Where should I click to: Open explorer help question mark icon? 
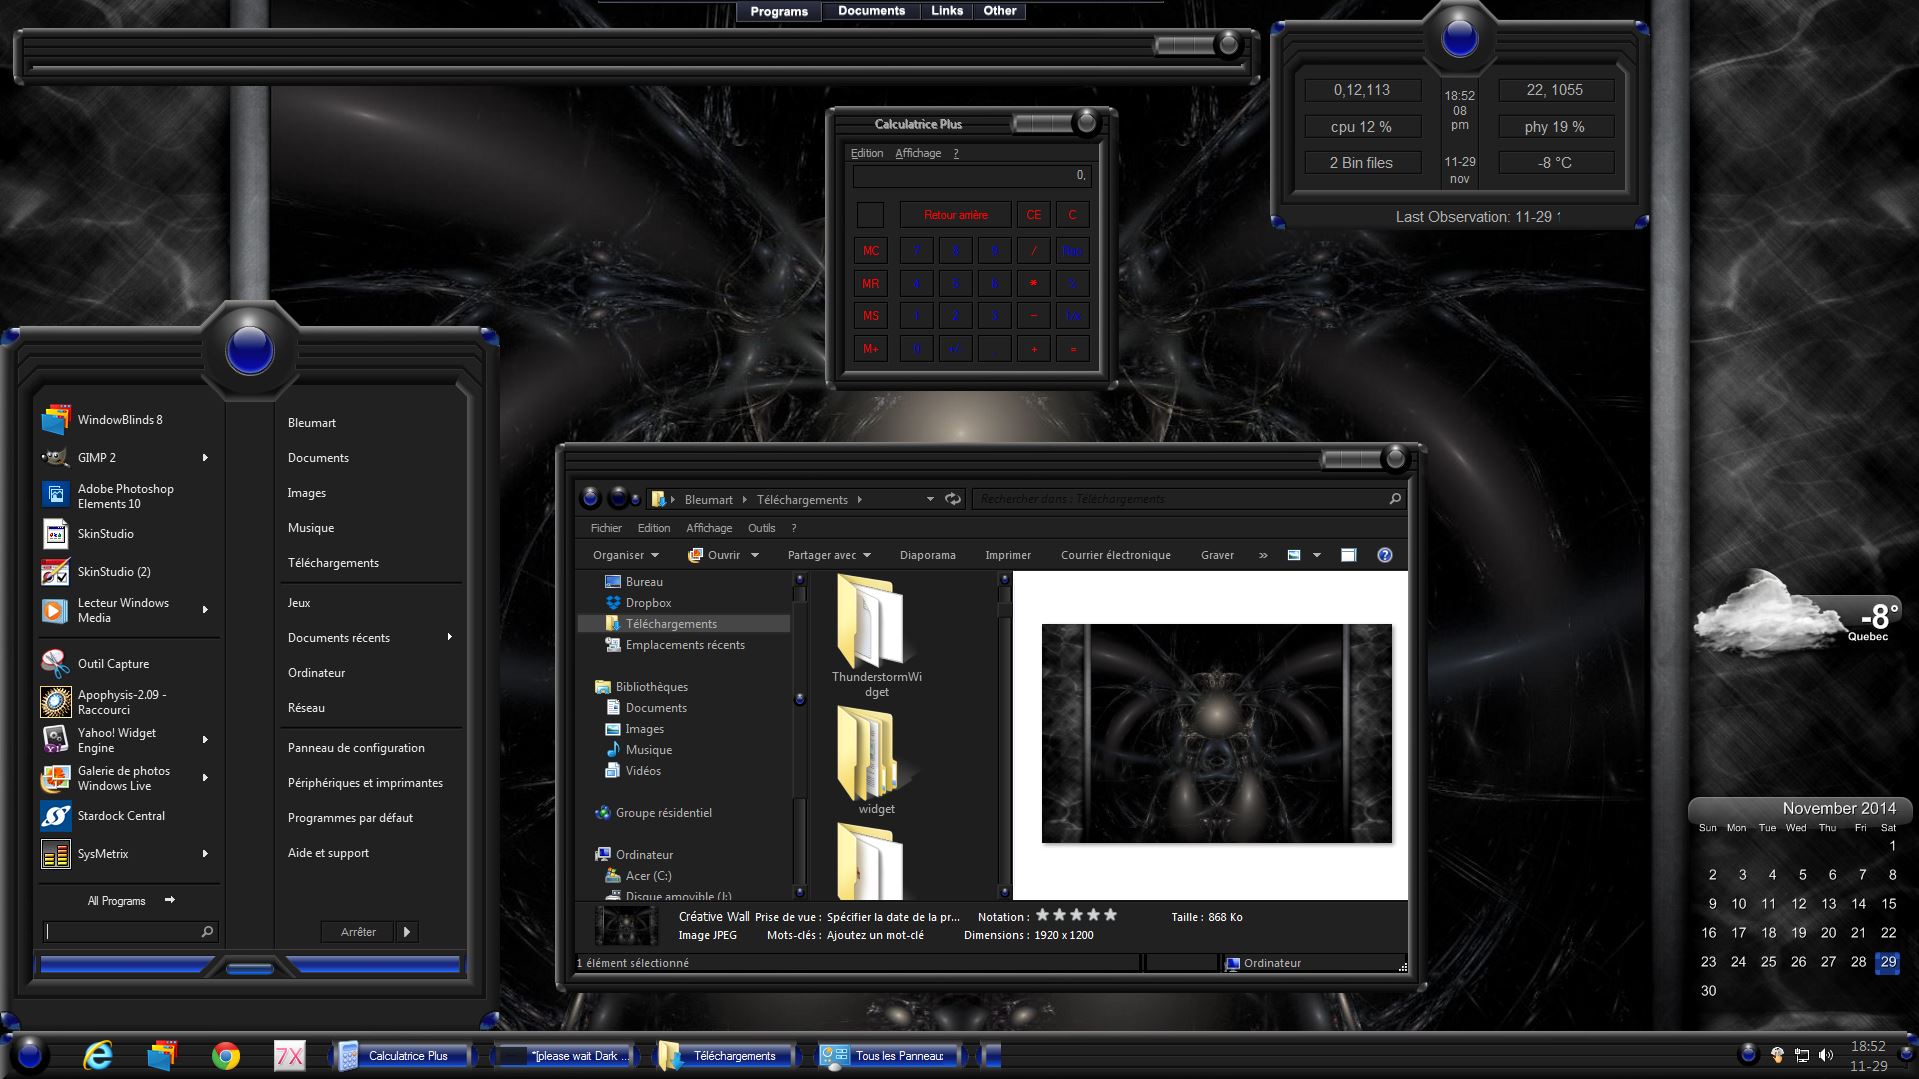click(x=1385, y=555)
